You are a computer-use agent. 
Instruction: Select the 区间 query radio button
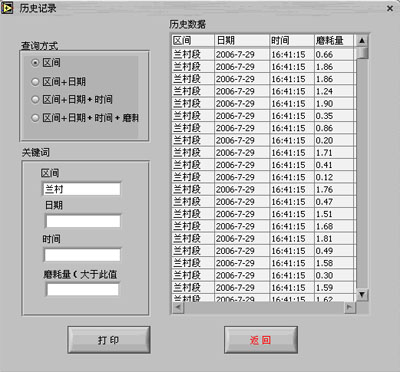(x=35, y=62)
